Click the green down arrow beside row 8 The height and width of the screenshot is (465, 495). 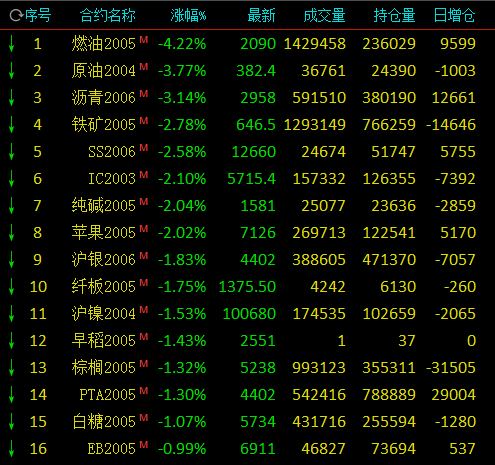[11, 233]
